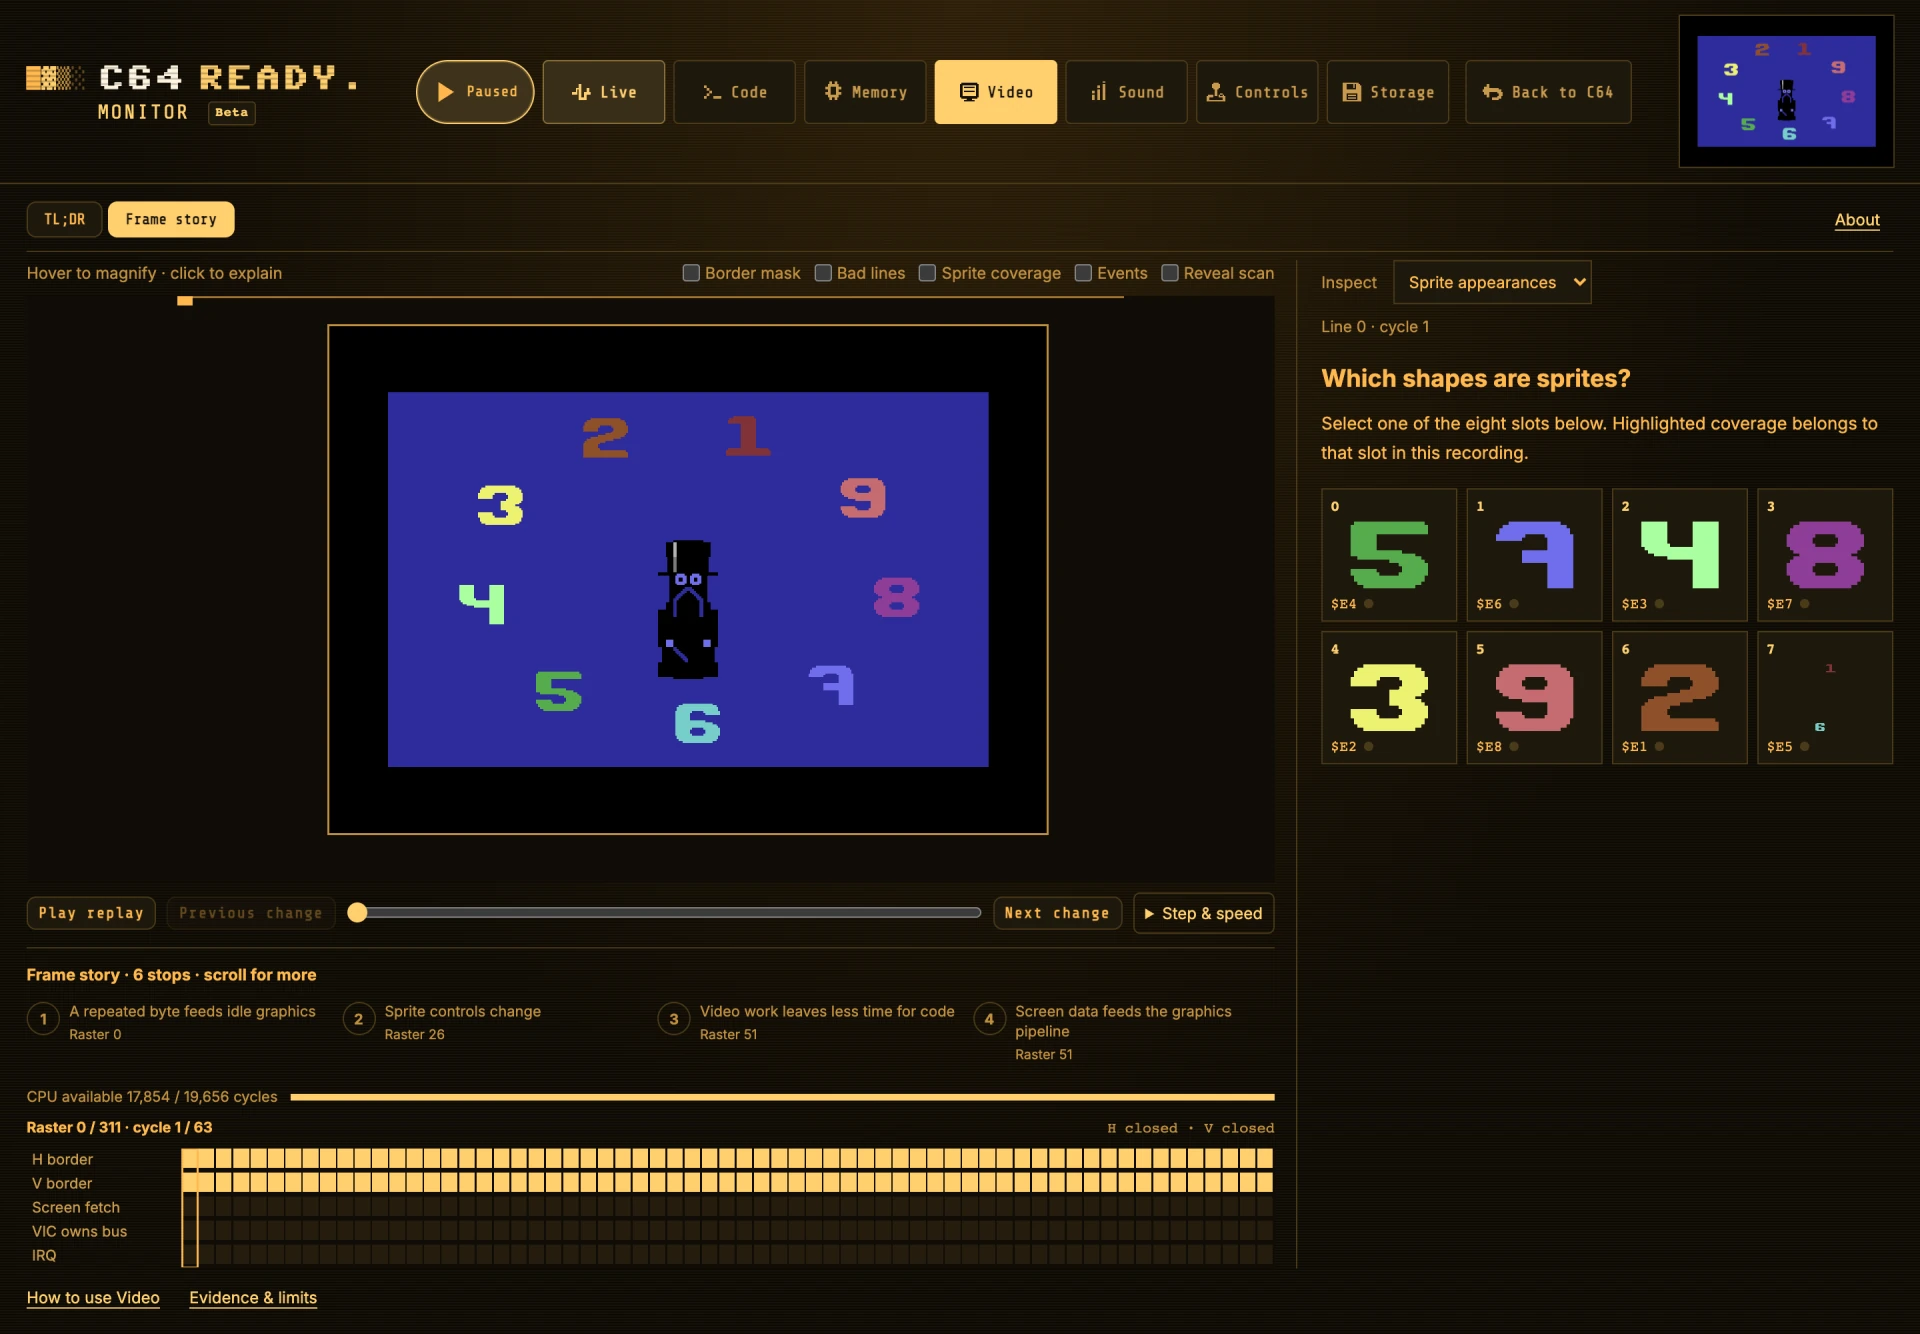Open frame story stop 3 'Video work leaves less time'

click(x=806, y=1021)
